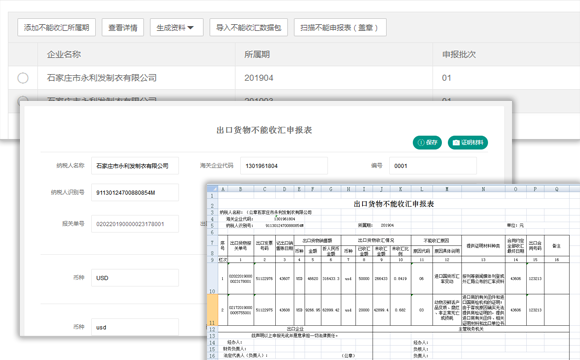Screen dimensions: 580x360
Task: Click the 所属期 column header
Action: 257,54
